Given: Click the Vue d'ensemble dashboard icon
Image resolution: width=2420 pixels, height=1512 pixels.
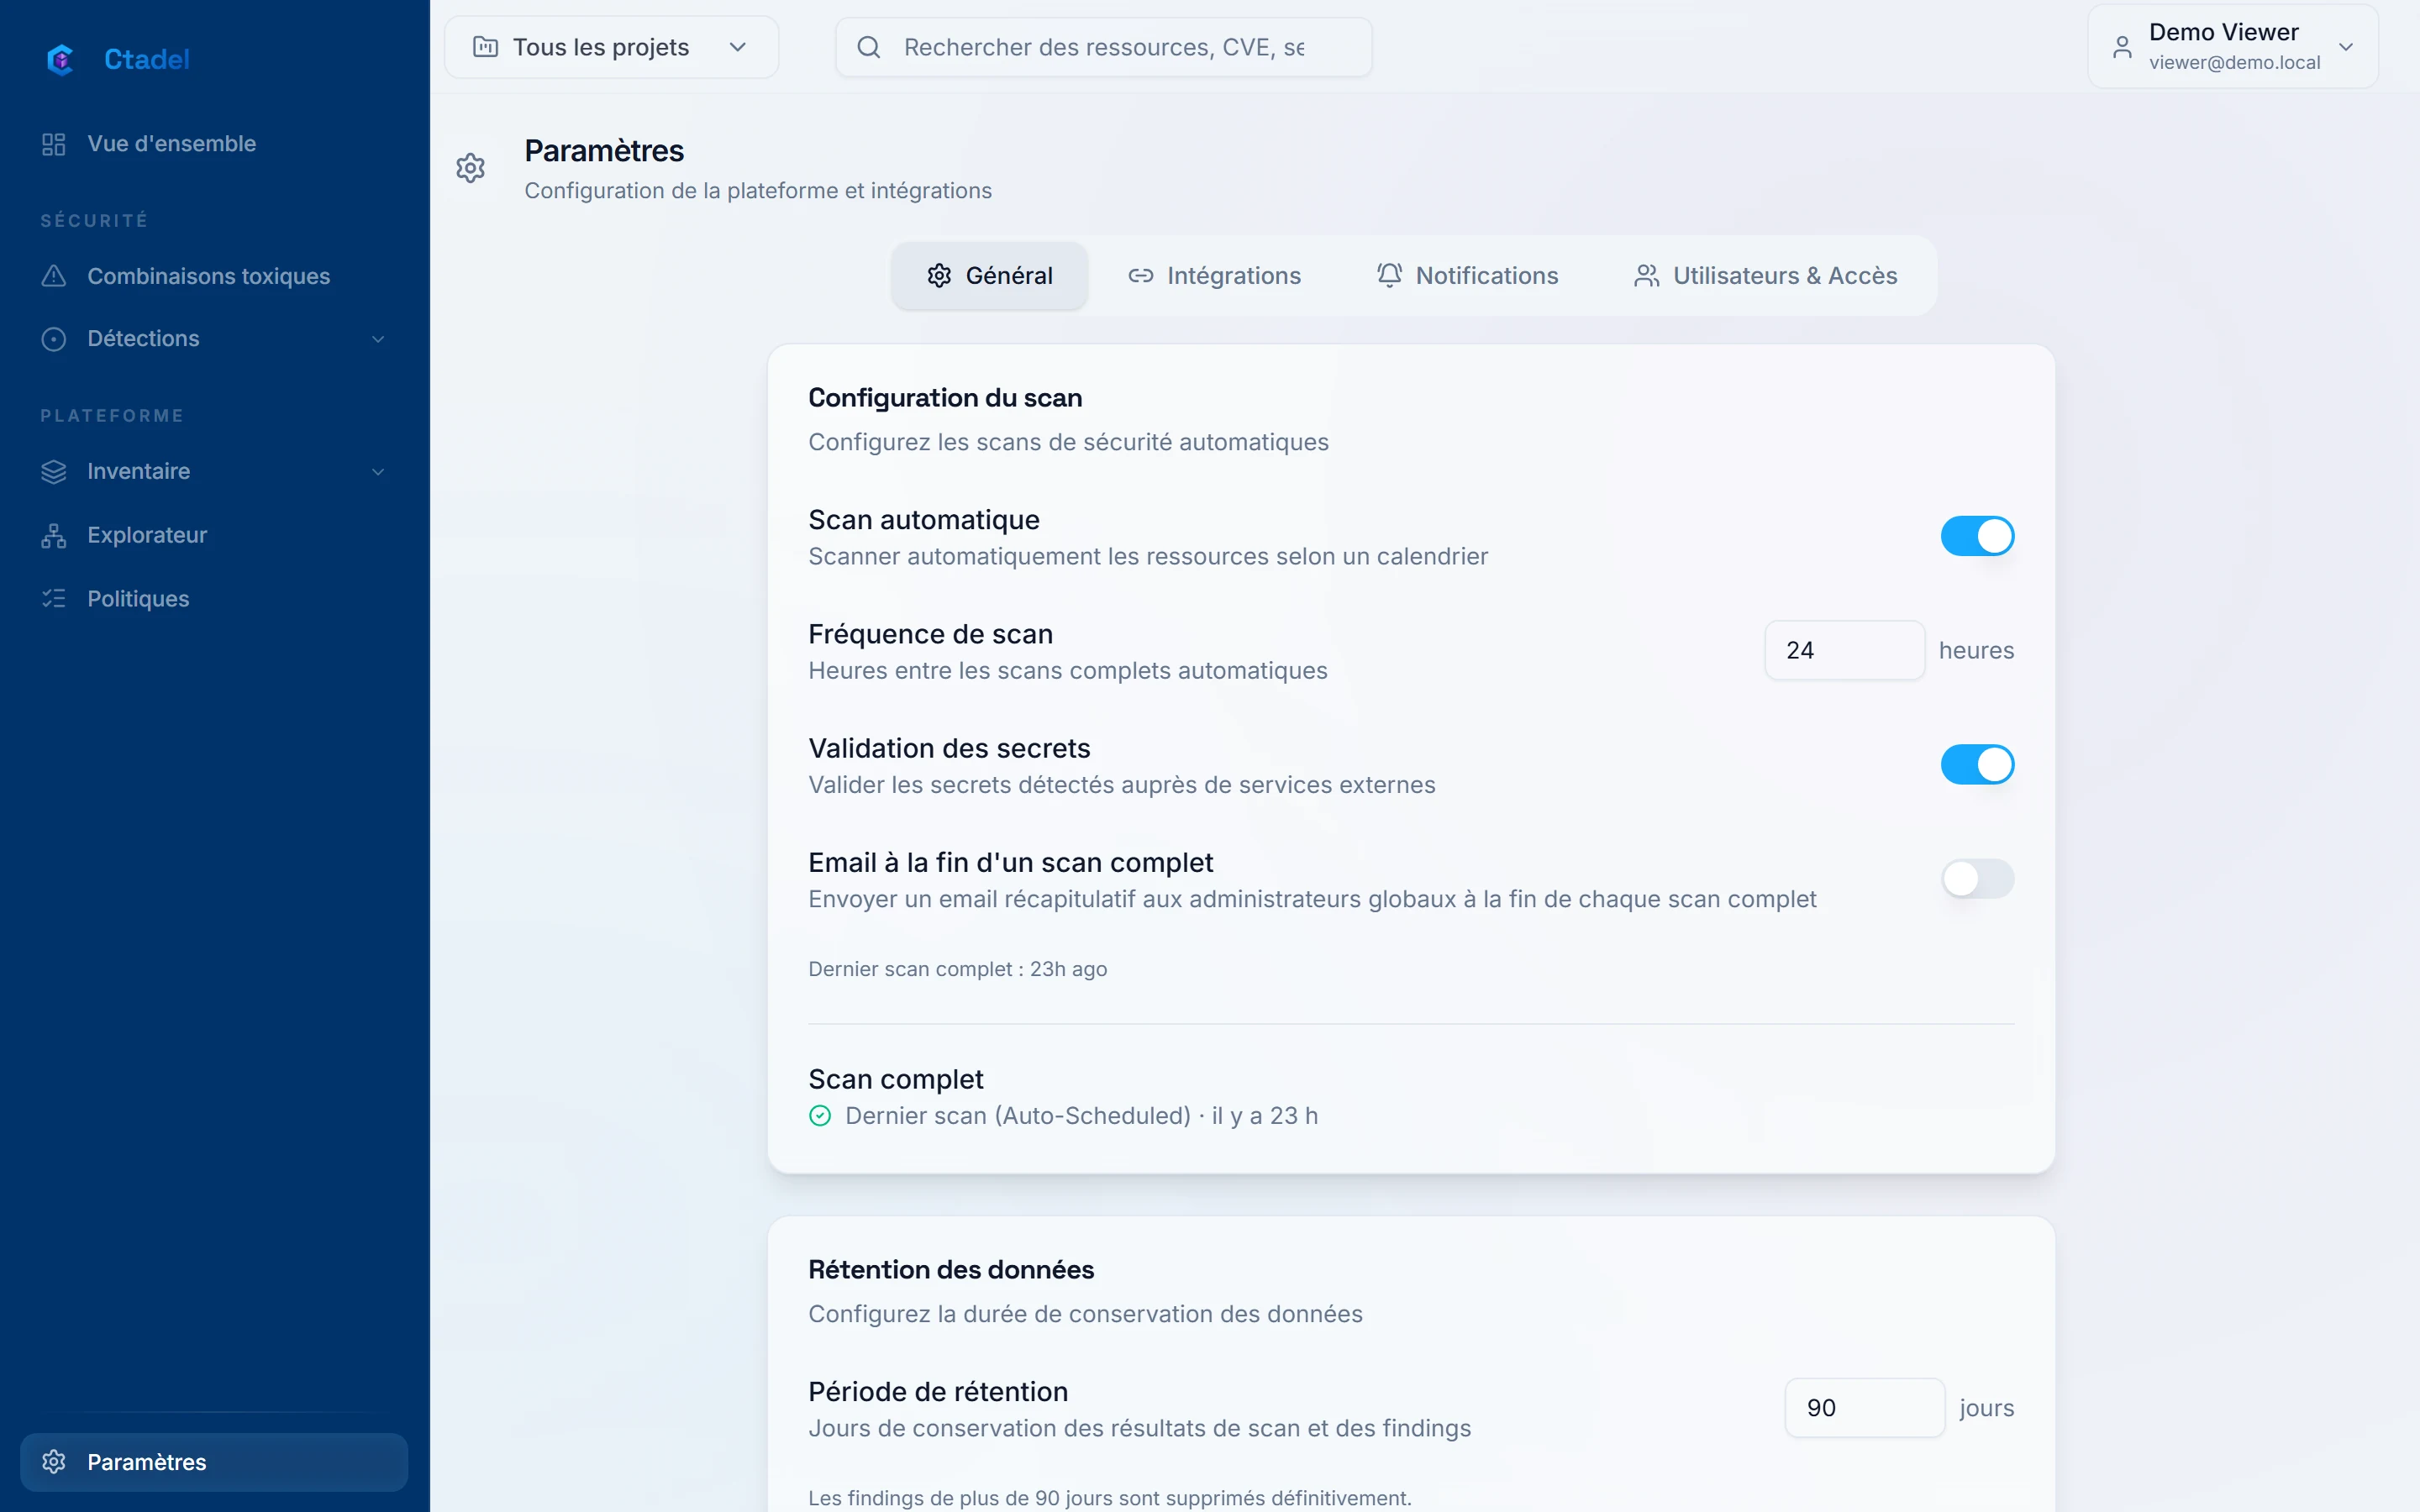Looking at the screenshot, I should click(x=54, y=144).
